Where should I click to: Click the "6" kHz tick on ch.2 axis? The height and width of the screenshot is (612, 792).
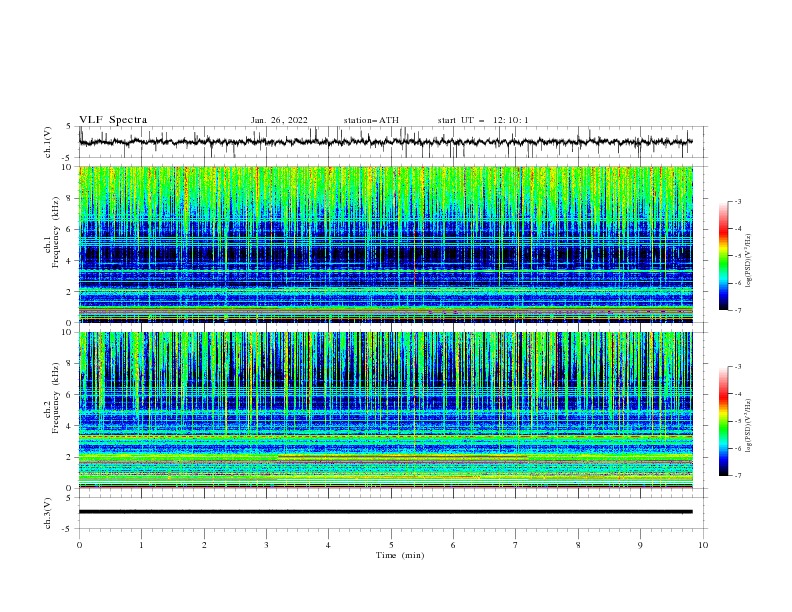(x=70, y=395)
